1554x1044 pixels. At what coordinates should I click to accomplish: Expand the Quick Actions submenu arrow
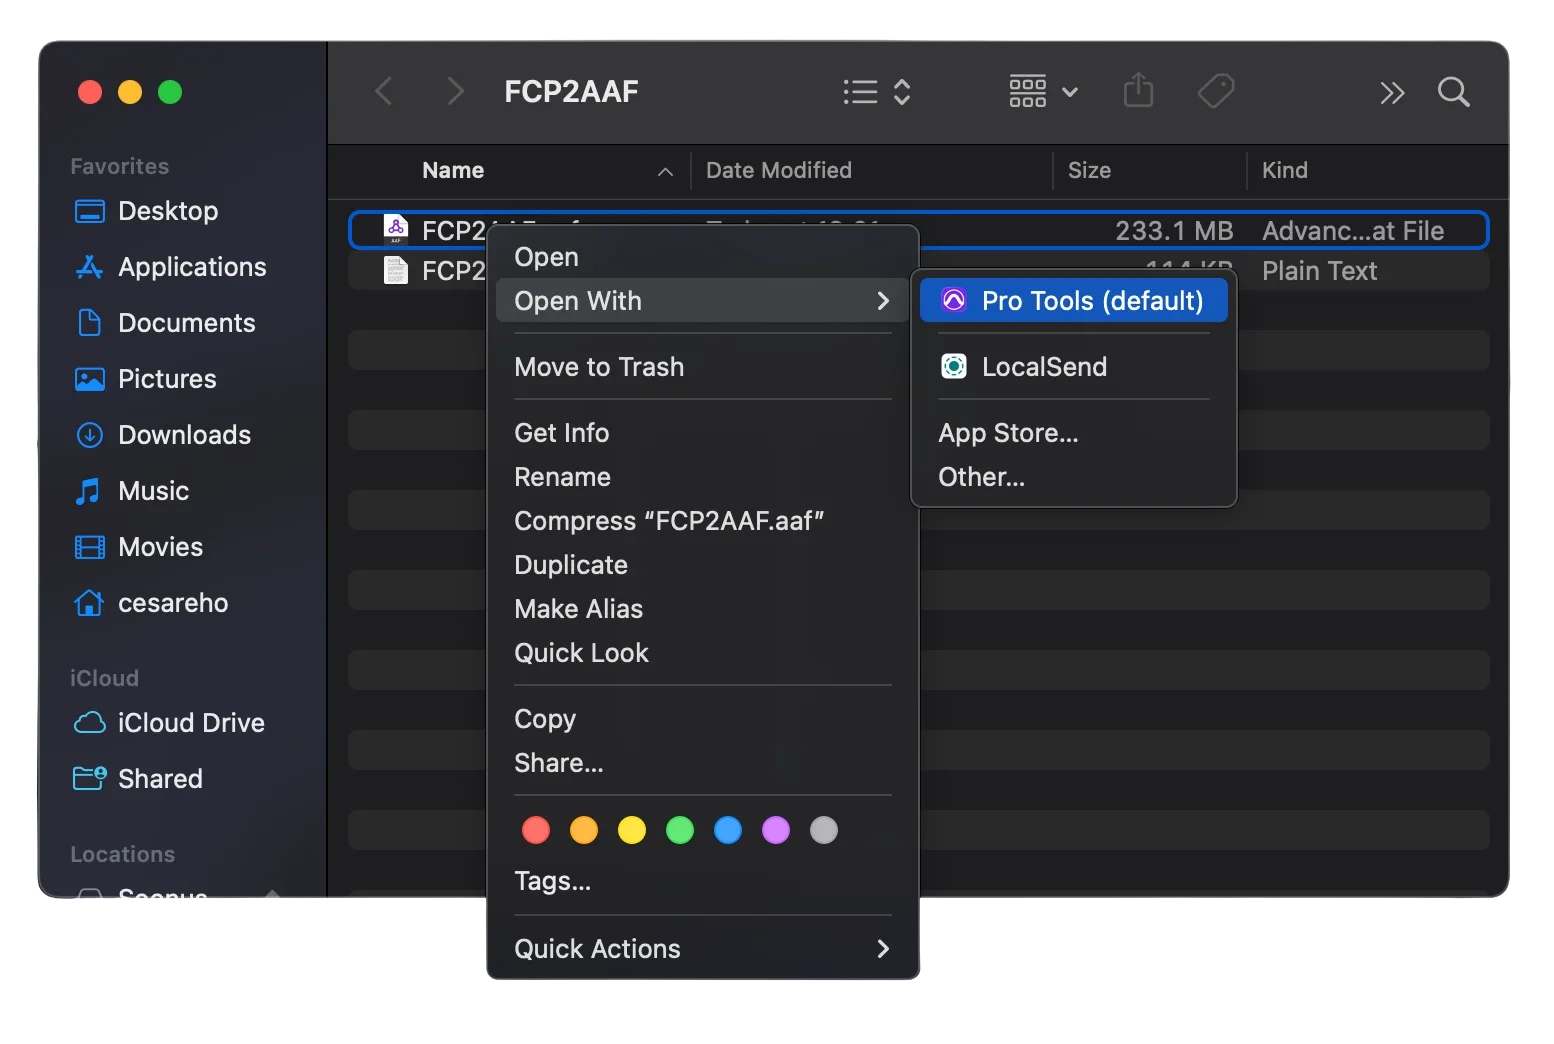point(882,949)
